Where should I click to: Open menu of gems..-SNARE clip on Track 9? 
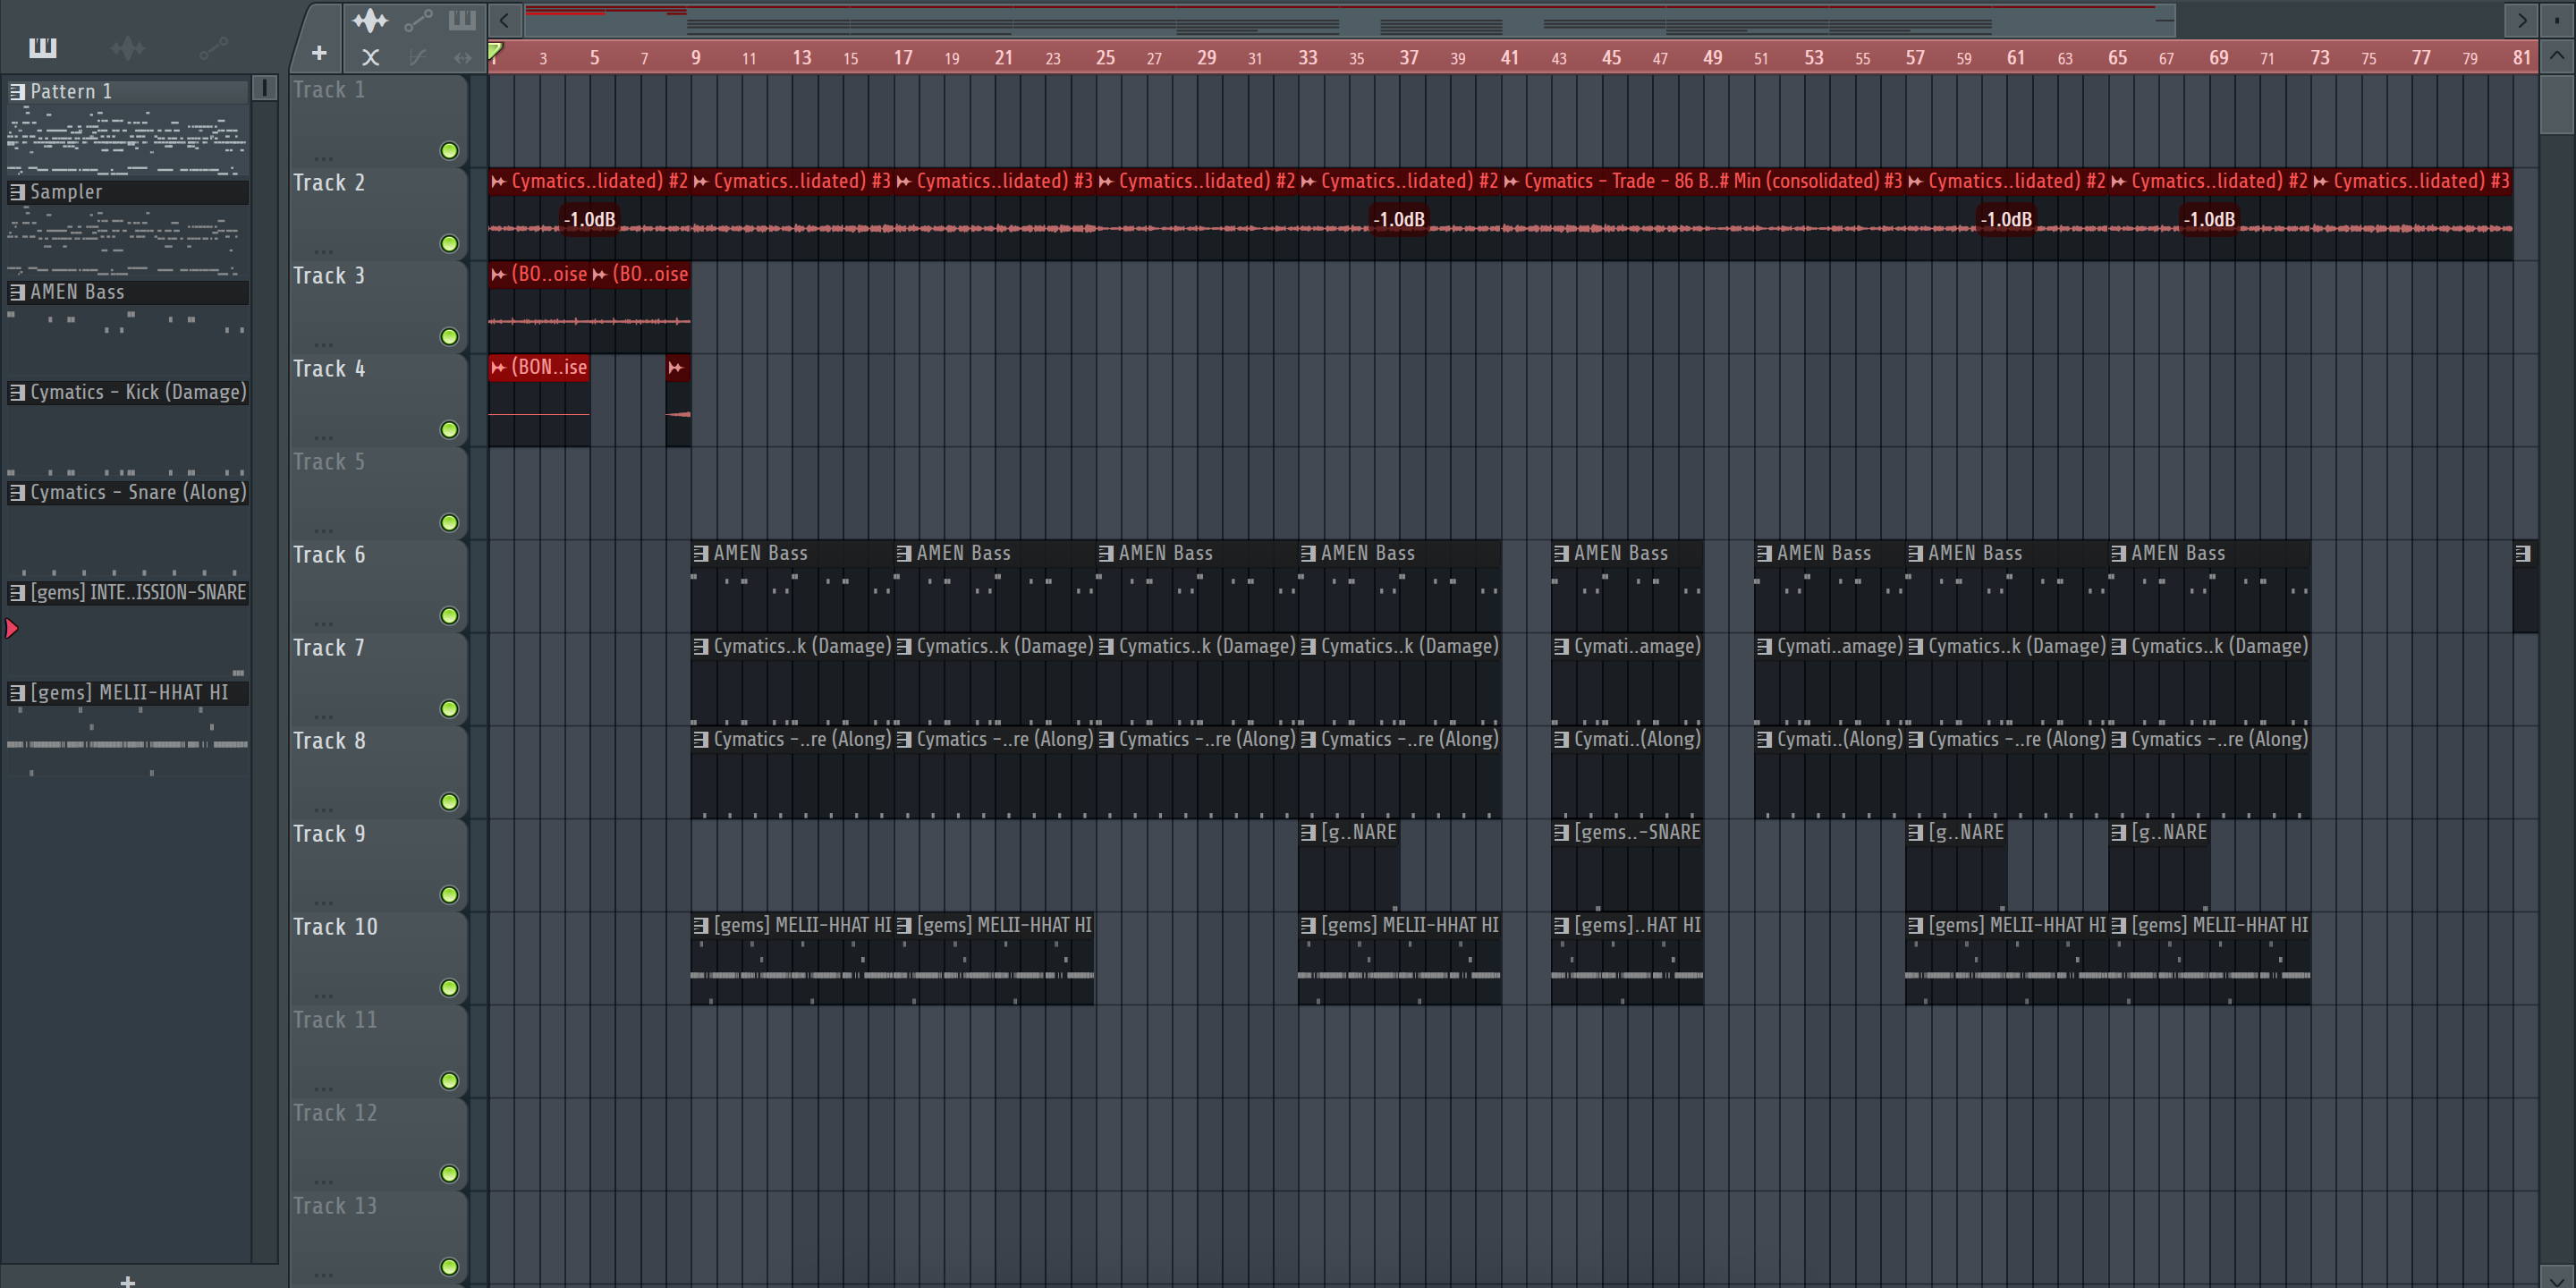point(1561,832)
